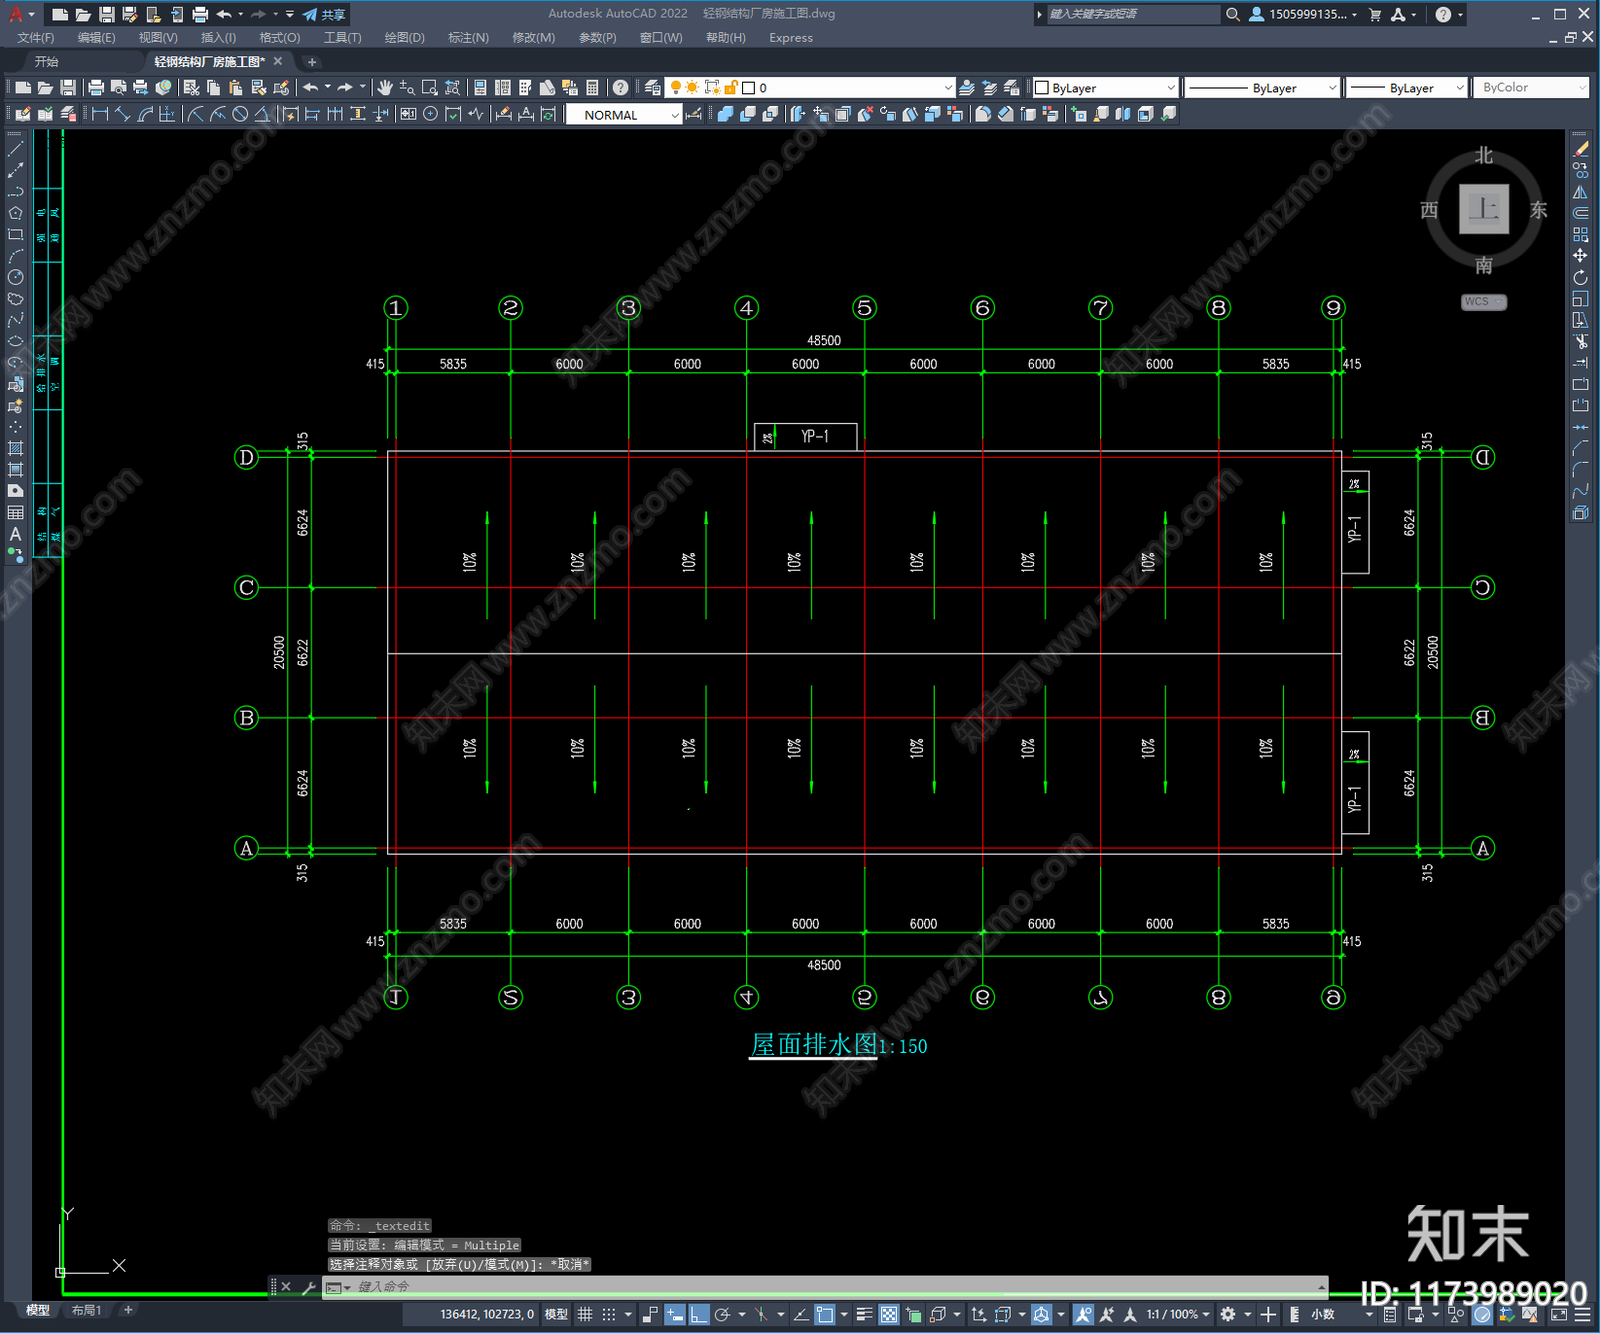Select the Aligned dimension tool
1600x1333 pixels.
tap(122, 114)
